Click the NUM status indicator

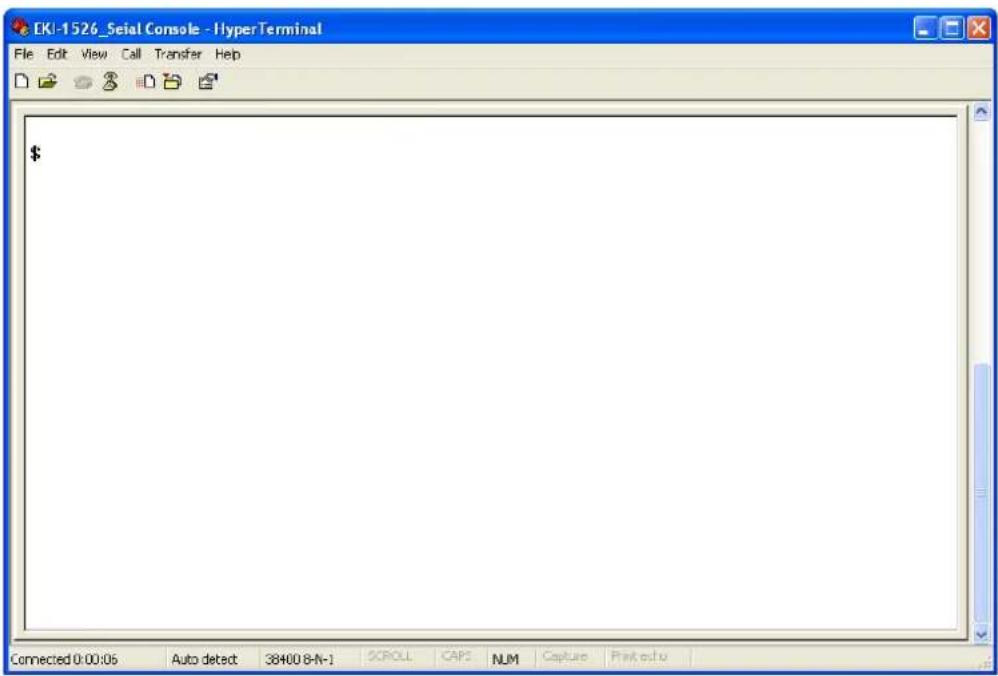pyautogui.click(x=507, y=659)
